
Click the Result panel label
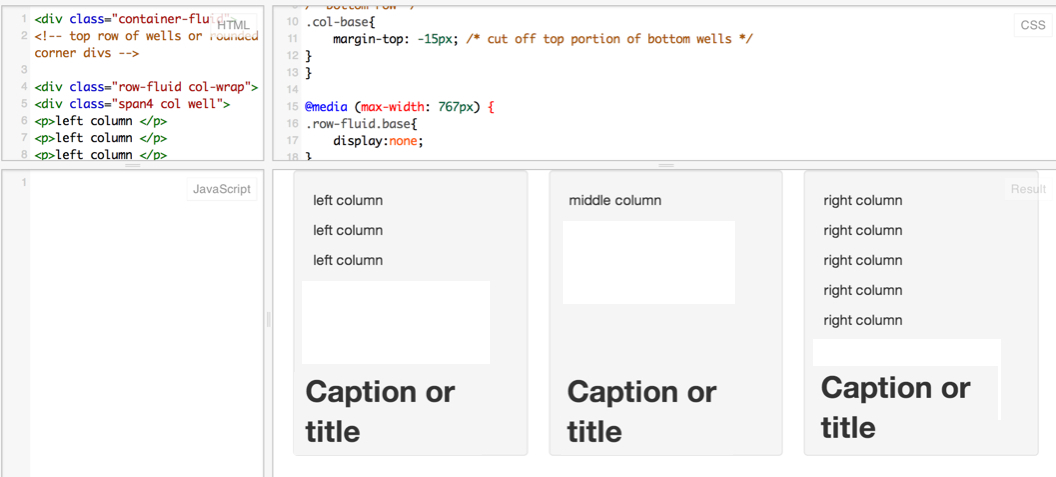point(1028,189)
